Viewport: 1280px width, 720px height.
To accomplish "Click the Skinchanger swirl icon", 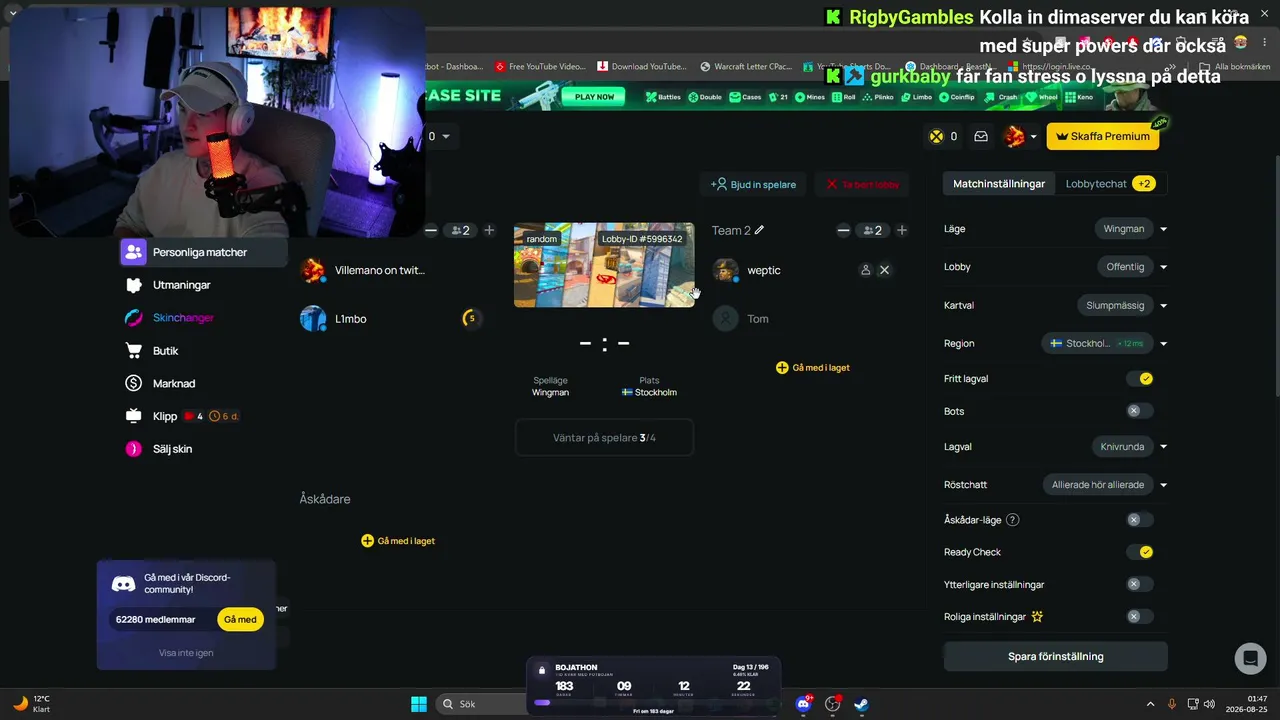I will pyautogui.click(x=134, y=318).
